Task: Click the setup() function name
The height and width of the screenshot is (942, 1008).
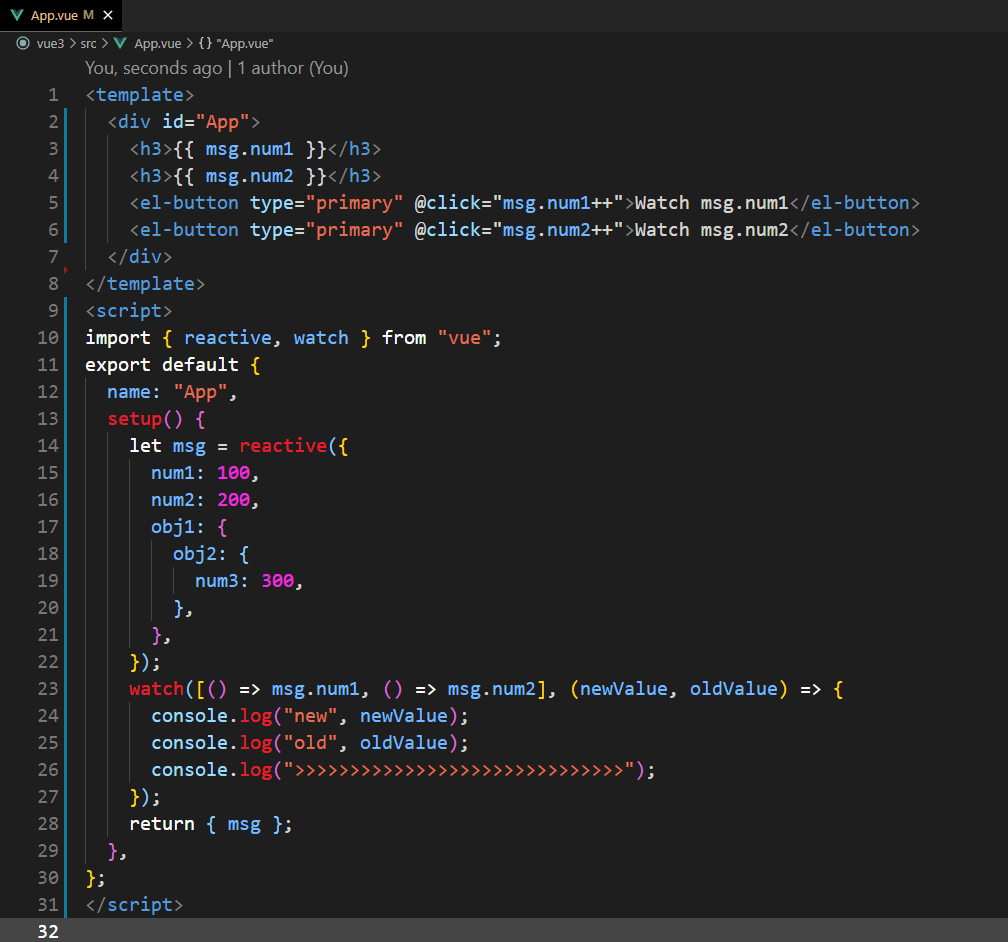Action: (134, 419)
